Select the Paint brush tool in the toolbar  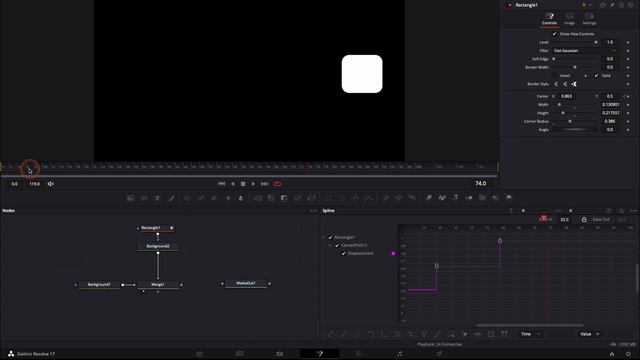coord(172,198)
